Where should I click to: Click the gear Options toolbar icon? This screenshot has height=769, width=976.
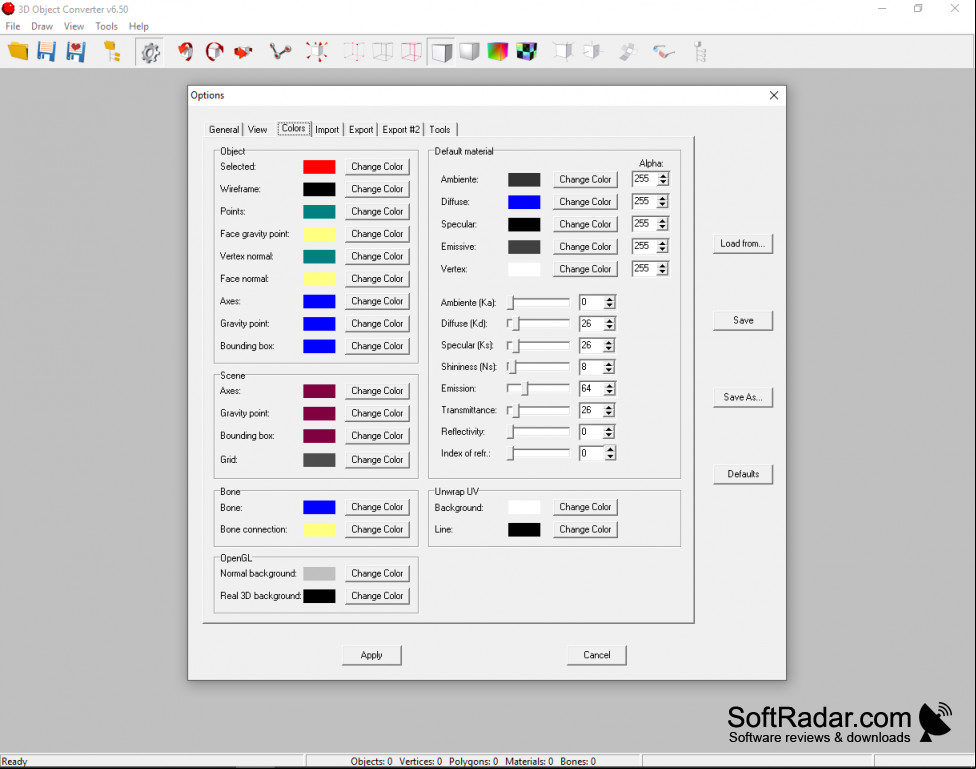tap(149, 52)
